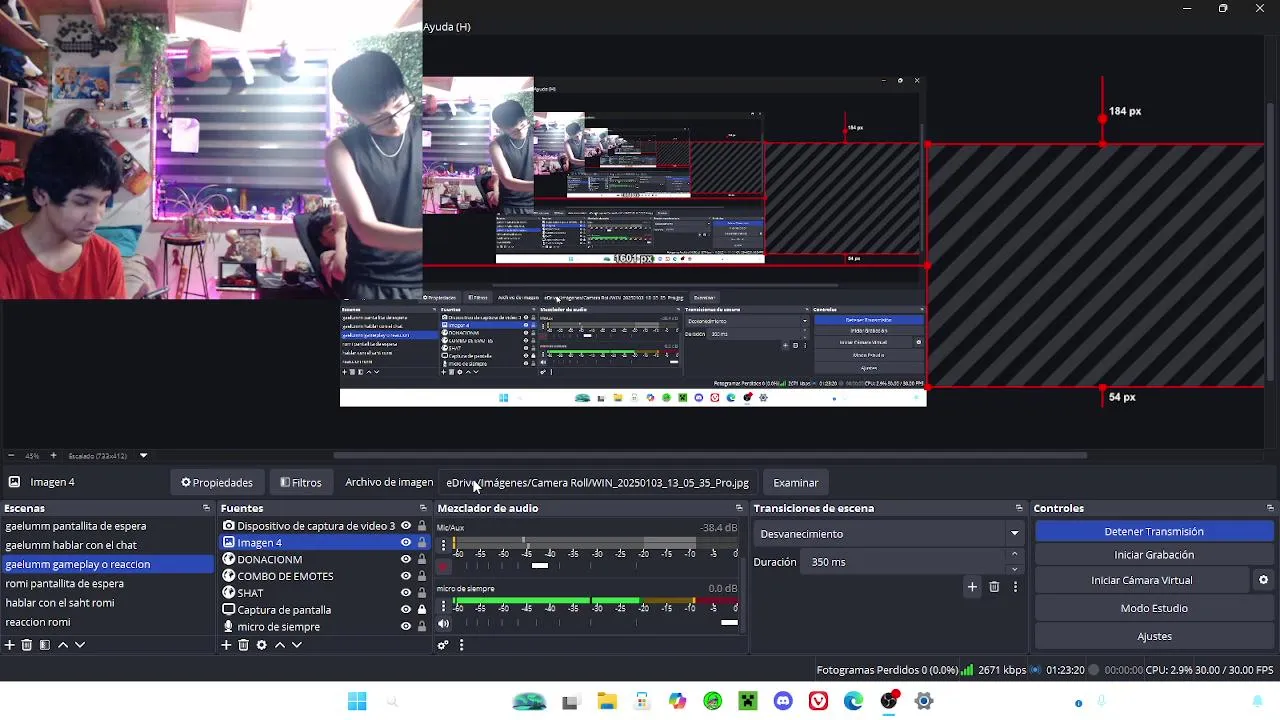The height and width of the screenshot is (720, 1280).
Task: Open transition properties dots menu
Action: (x=1015, y=587)
